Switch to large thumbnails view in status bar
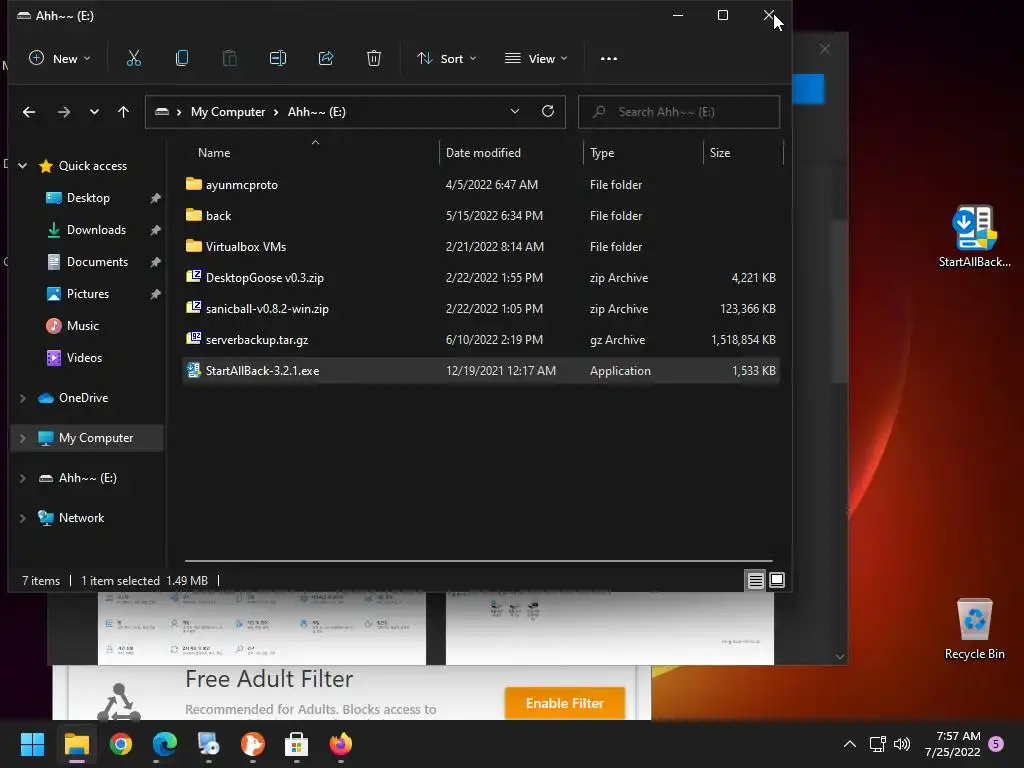 [x=776, y=580]
